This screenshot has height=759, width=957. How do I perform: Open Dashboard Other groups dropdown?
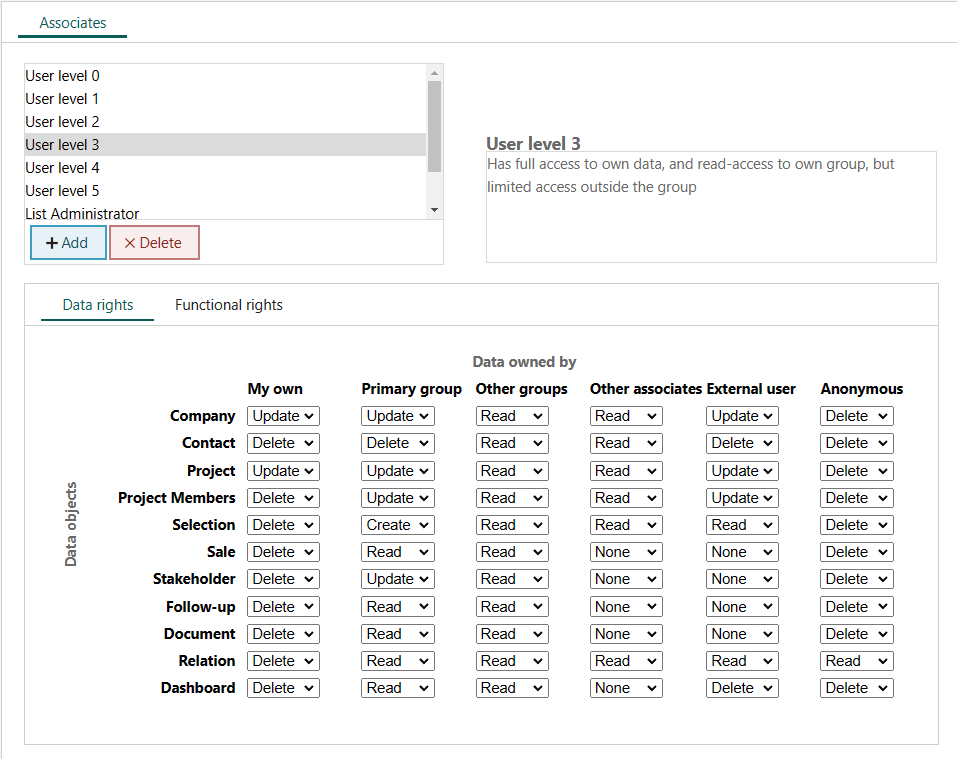[x=511, y=688]
